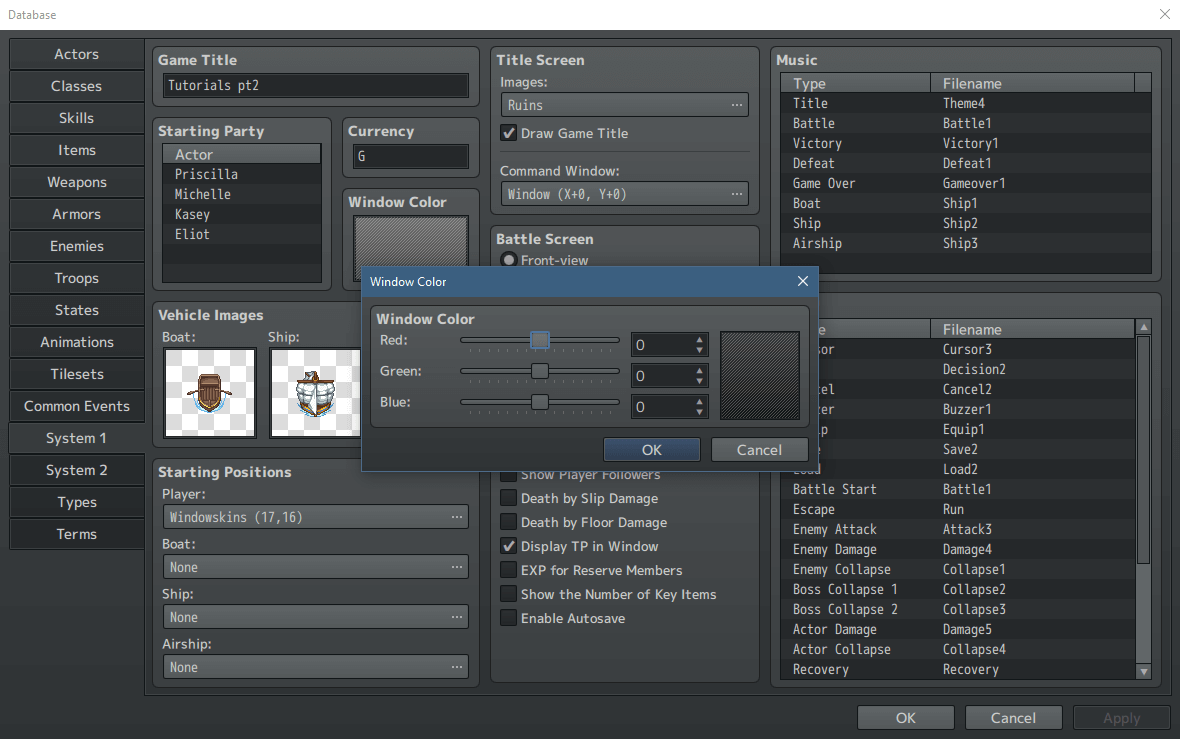This screenshot has width=1180, height=739.
Task: Enable Autosave
Action: pos(508,618)
